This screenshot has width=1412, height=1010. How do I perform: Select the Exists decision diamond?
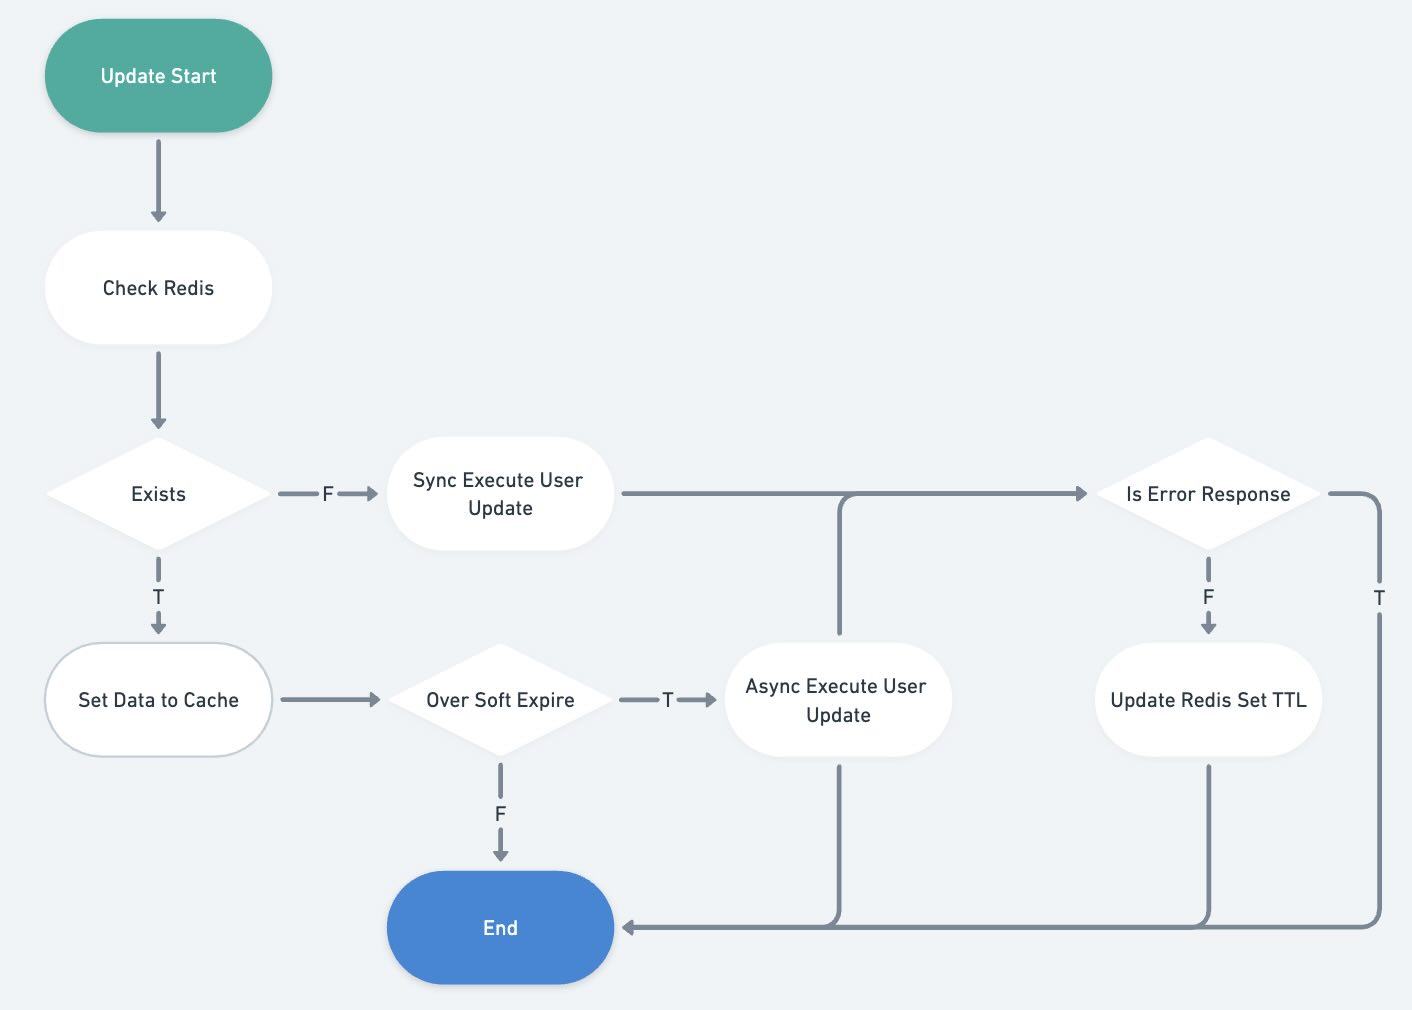point(158,494)
